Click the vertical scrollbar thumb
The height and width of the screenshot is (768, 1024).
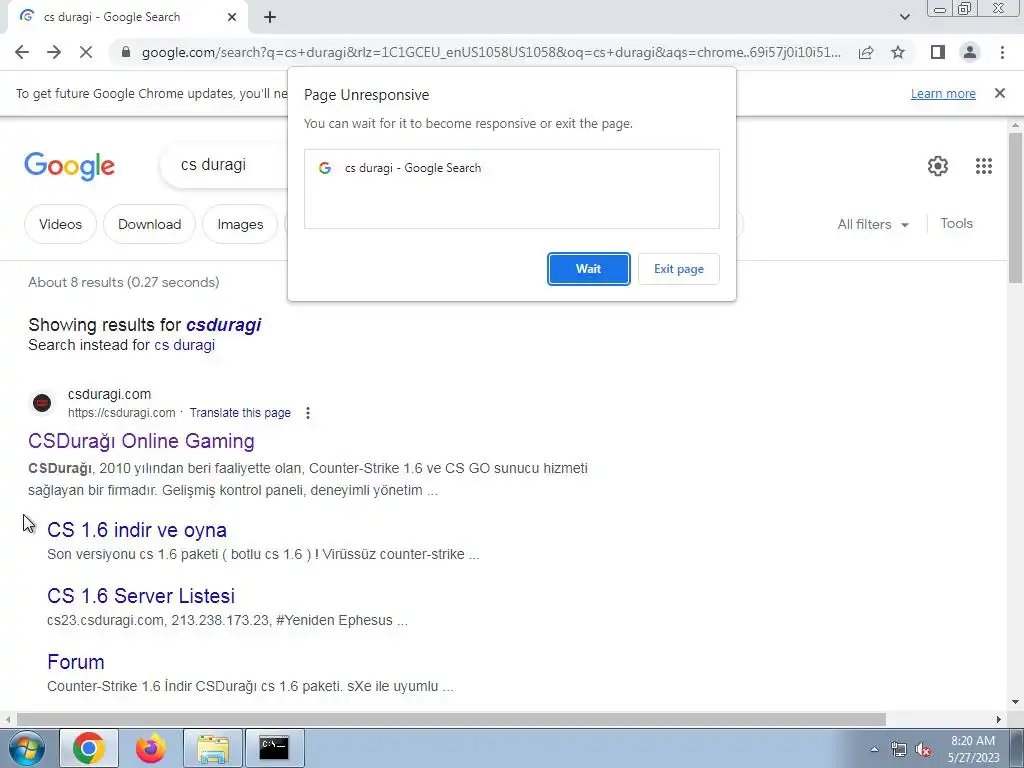[x=1015, y=208]
